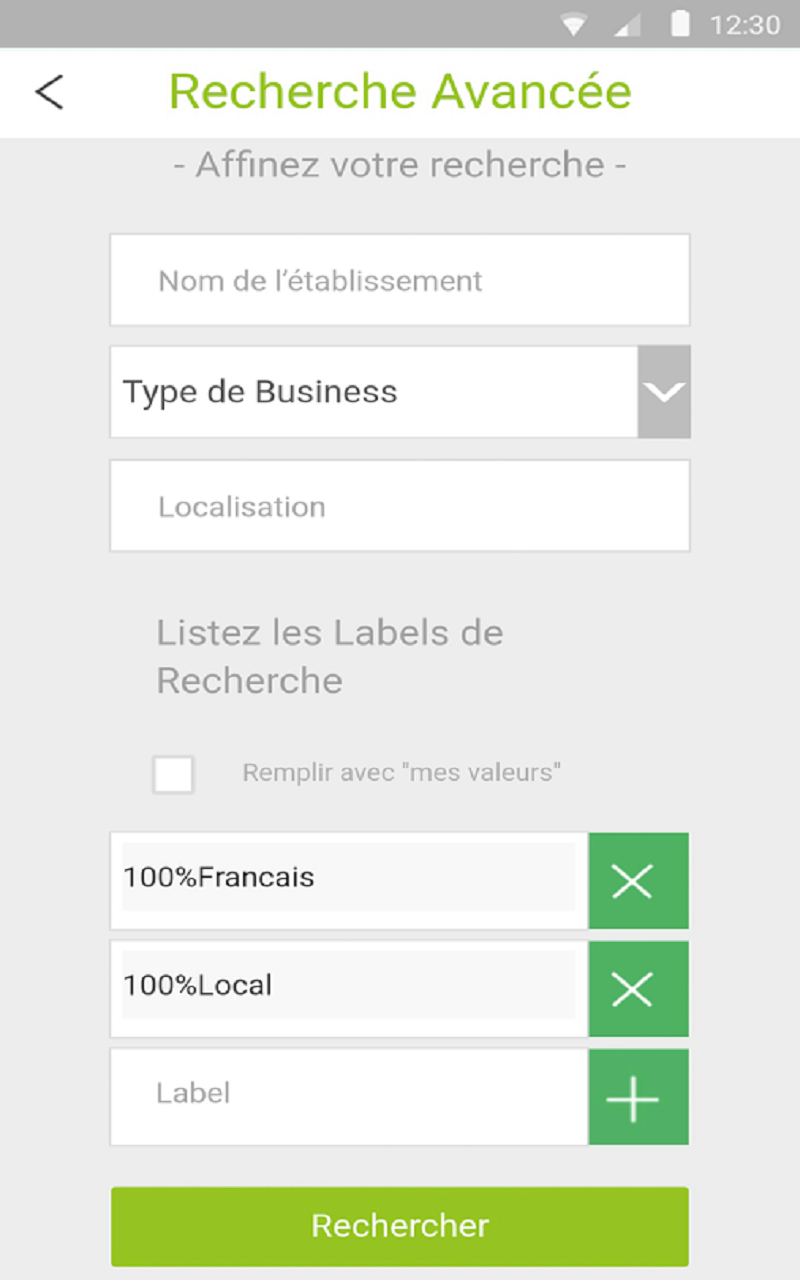Viewport: 800px width, 1280px height.
Task: Focus the Nom de l'établissement field
Action: point(400,280)
